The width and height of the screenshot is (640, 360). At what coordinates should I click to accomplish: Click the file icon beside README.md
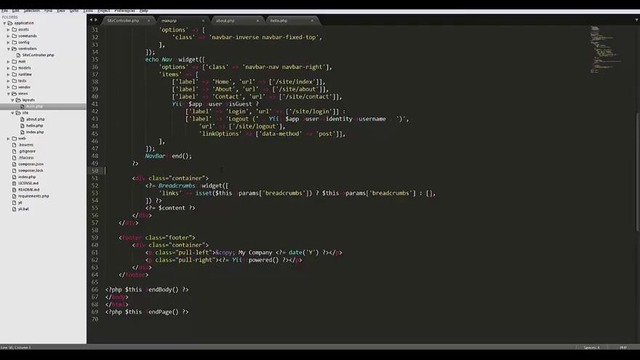tap(14, 189)
